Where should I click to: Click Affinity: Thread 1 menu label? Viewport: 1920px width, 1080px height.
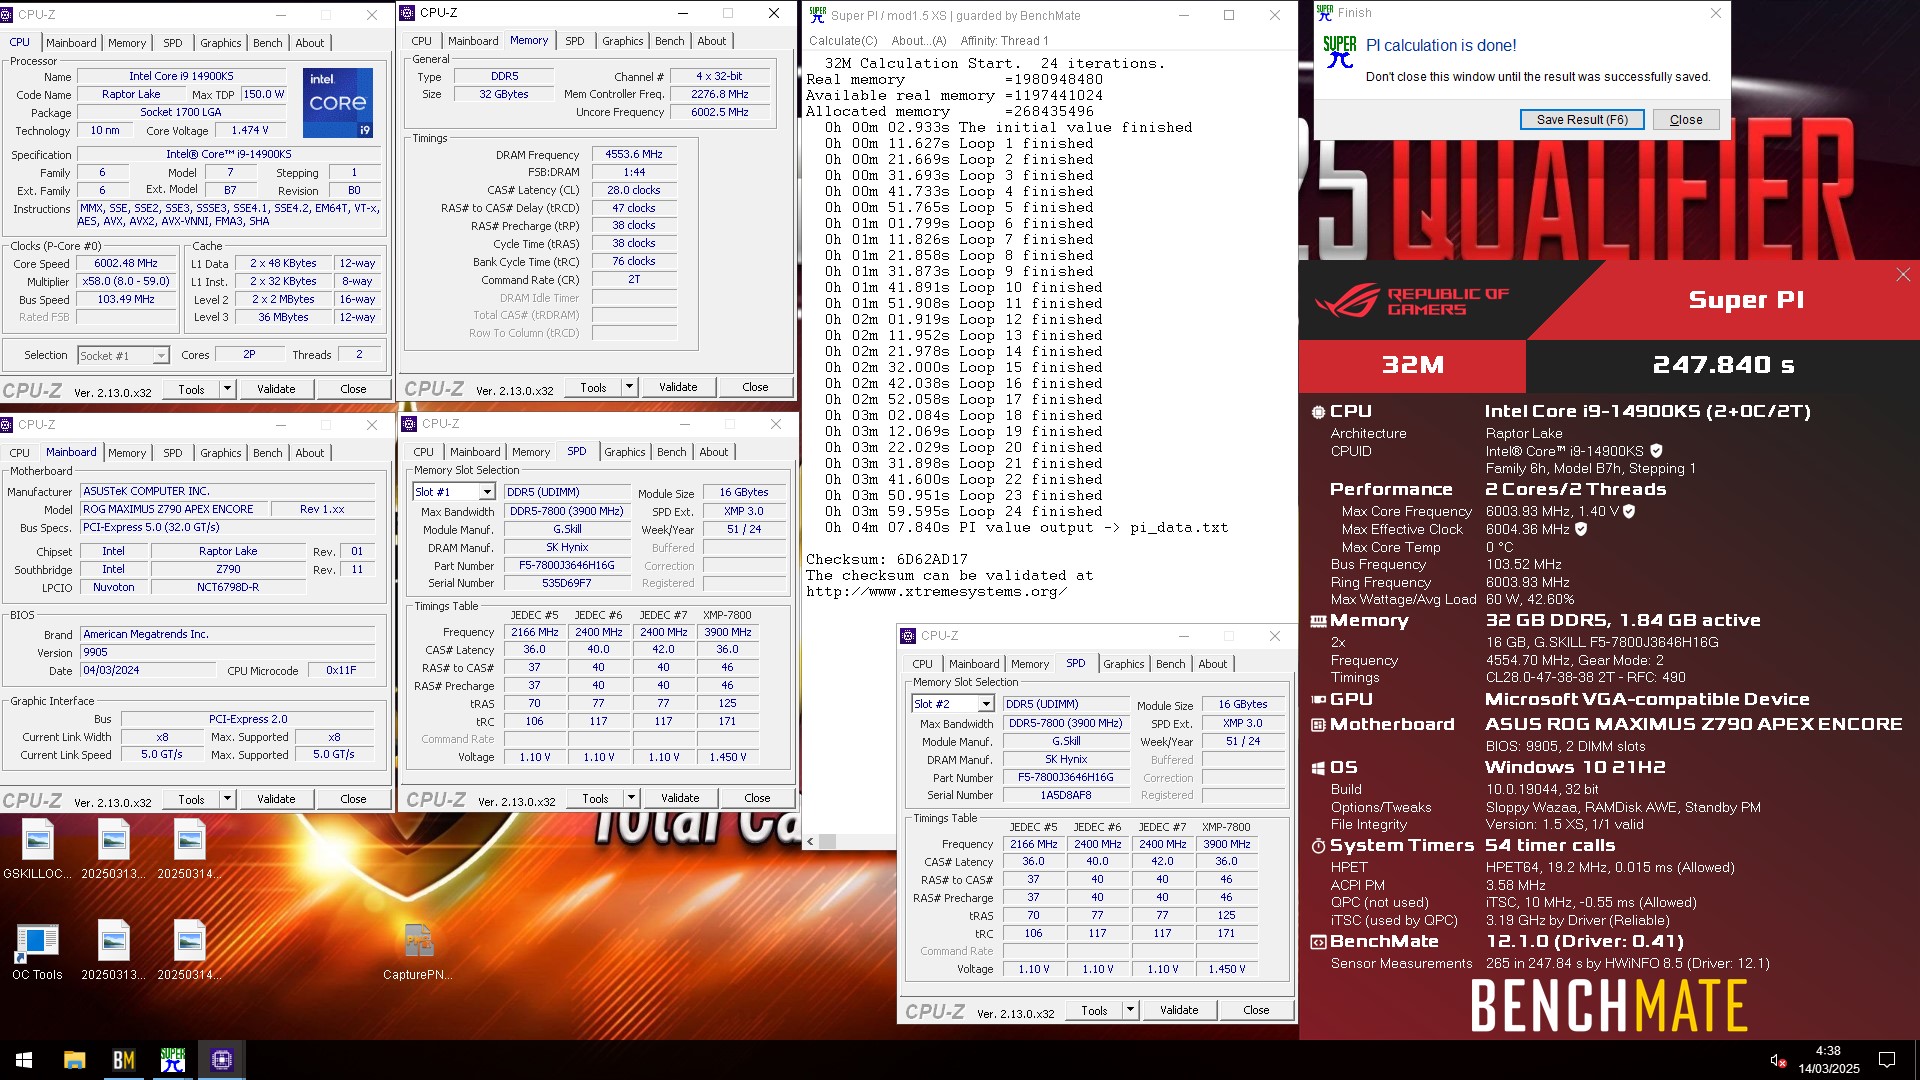click(x=1004, y=41)
